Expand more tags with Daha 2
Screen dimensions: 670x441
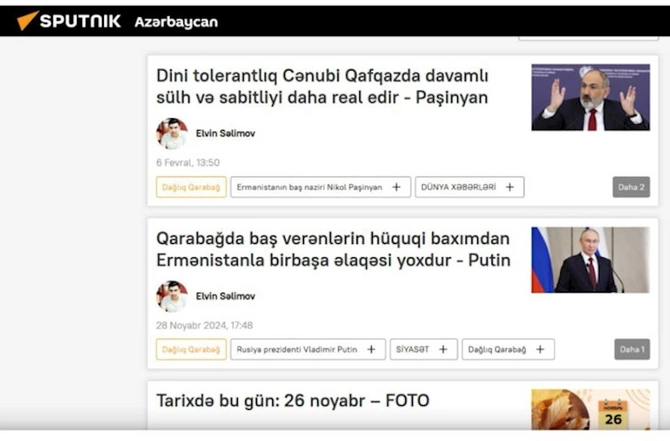click(631, 187)
